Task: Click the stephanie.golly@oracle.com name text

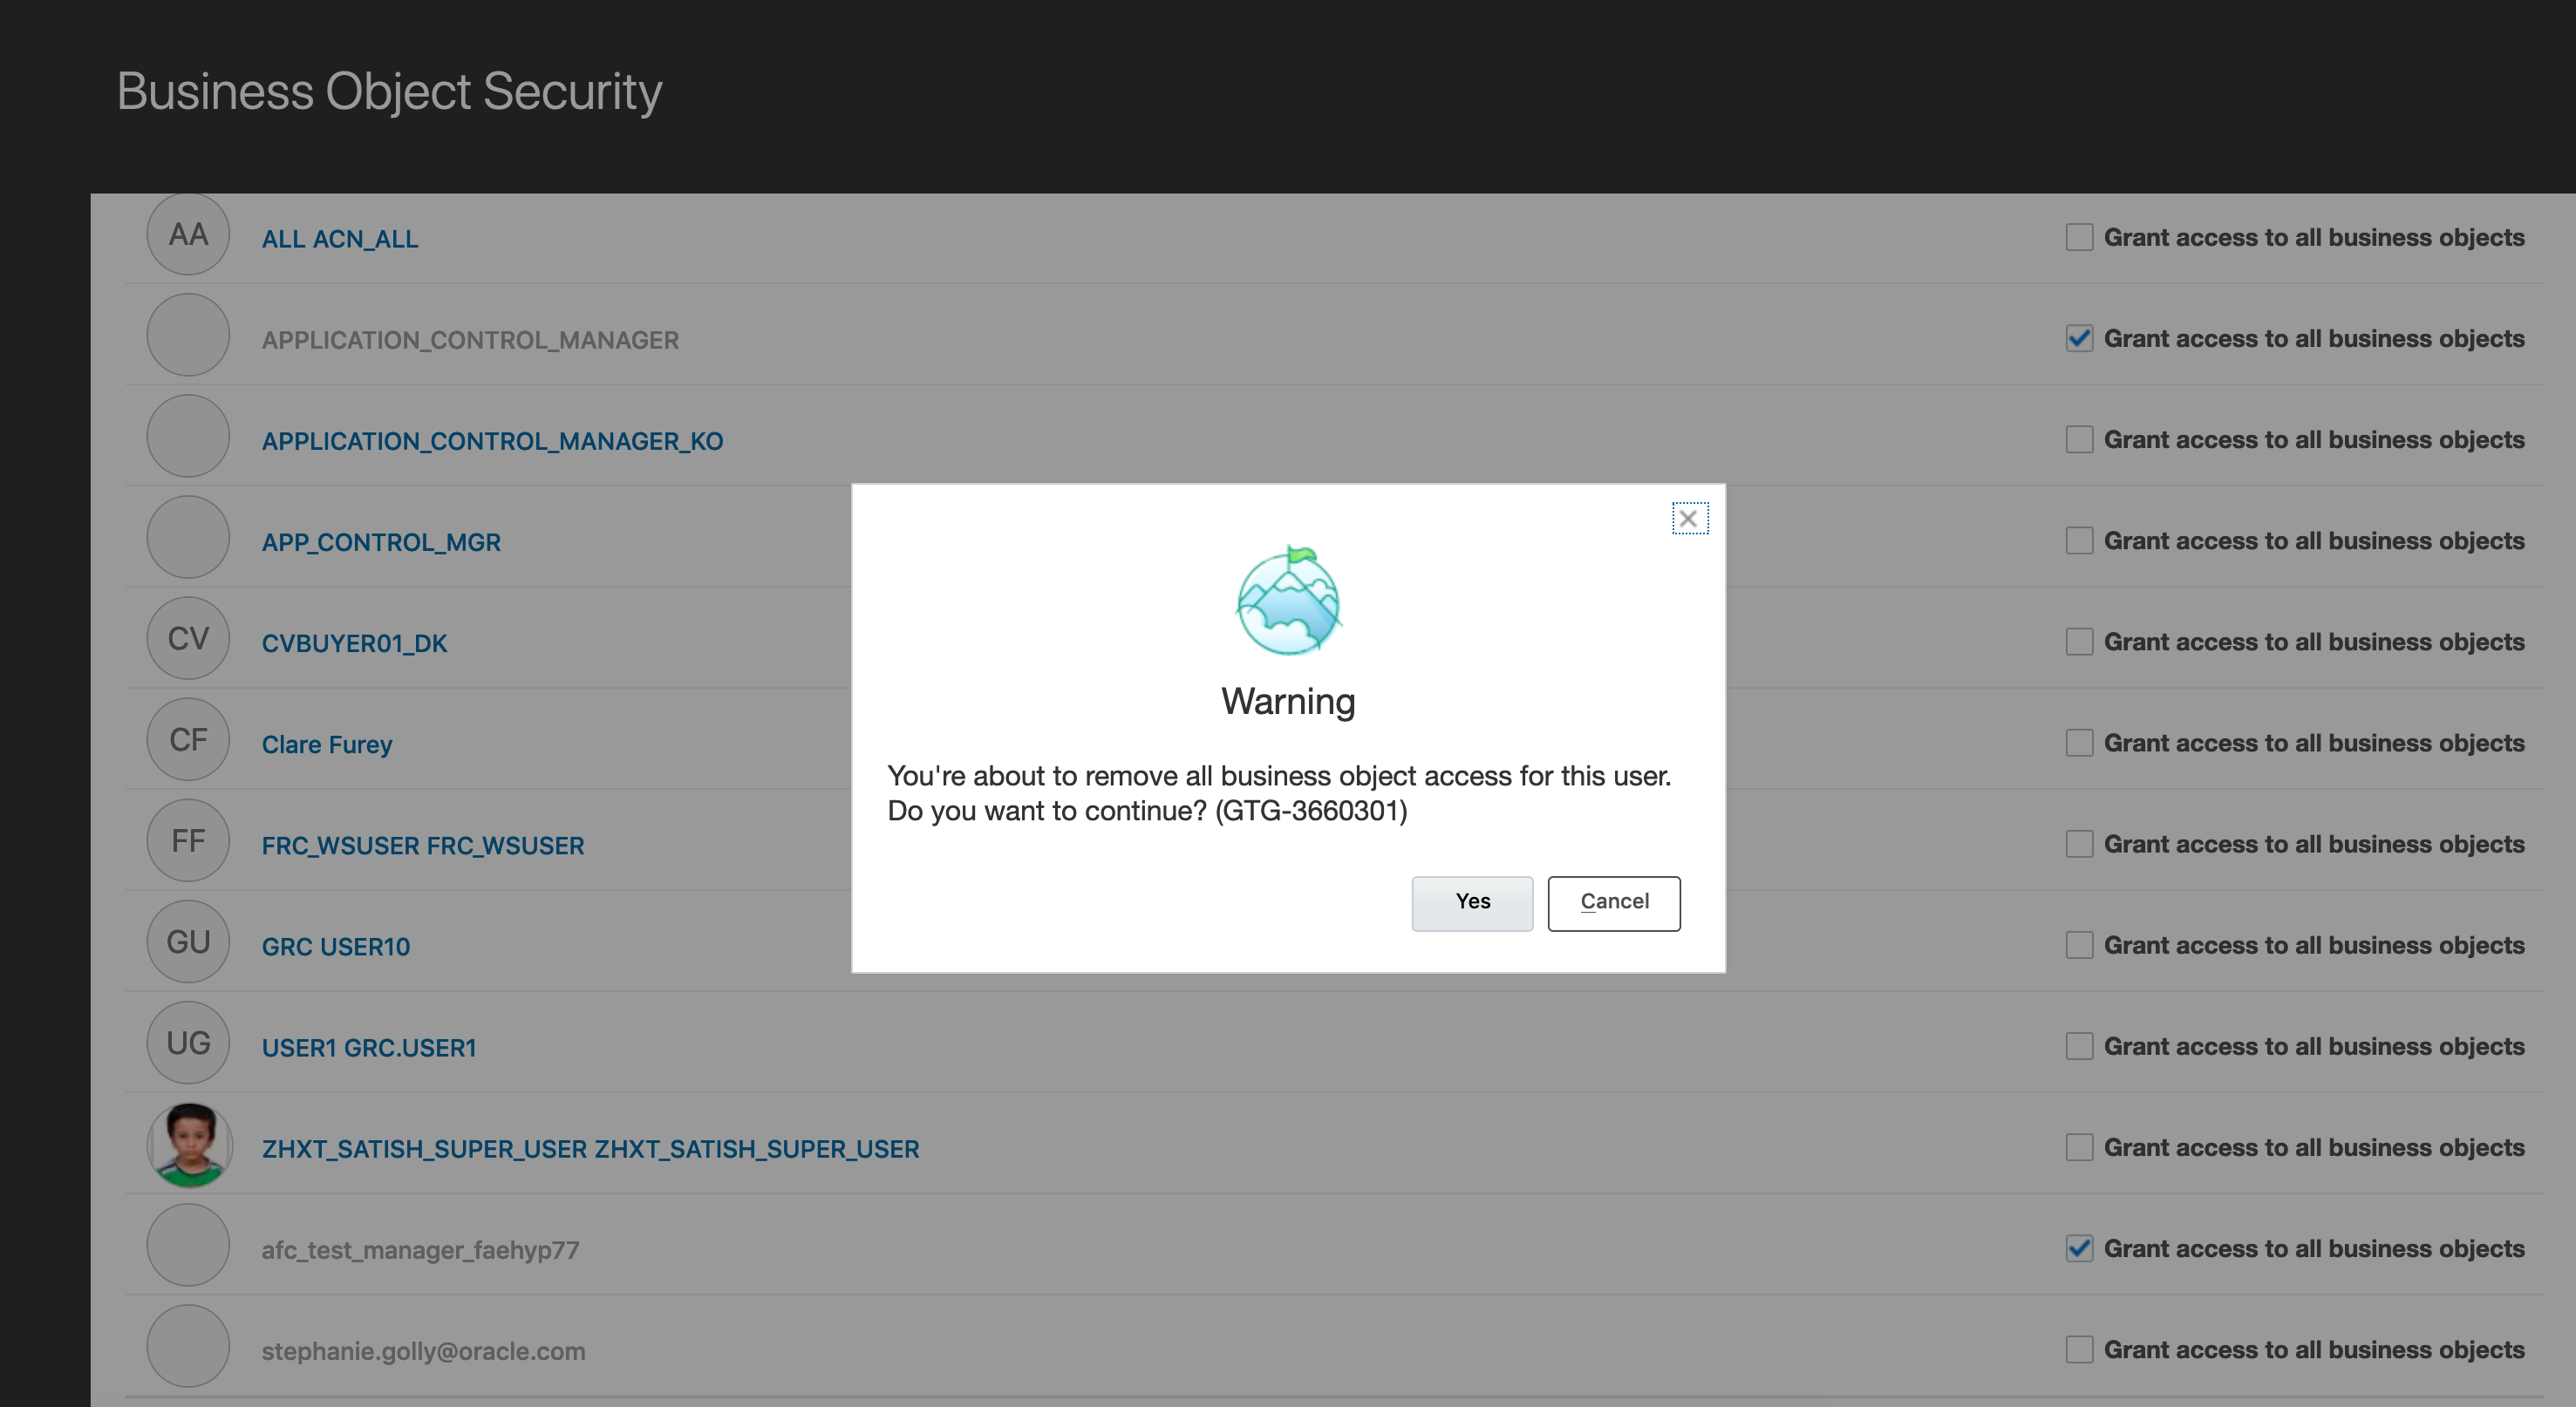Action: 423,1351
